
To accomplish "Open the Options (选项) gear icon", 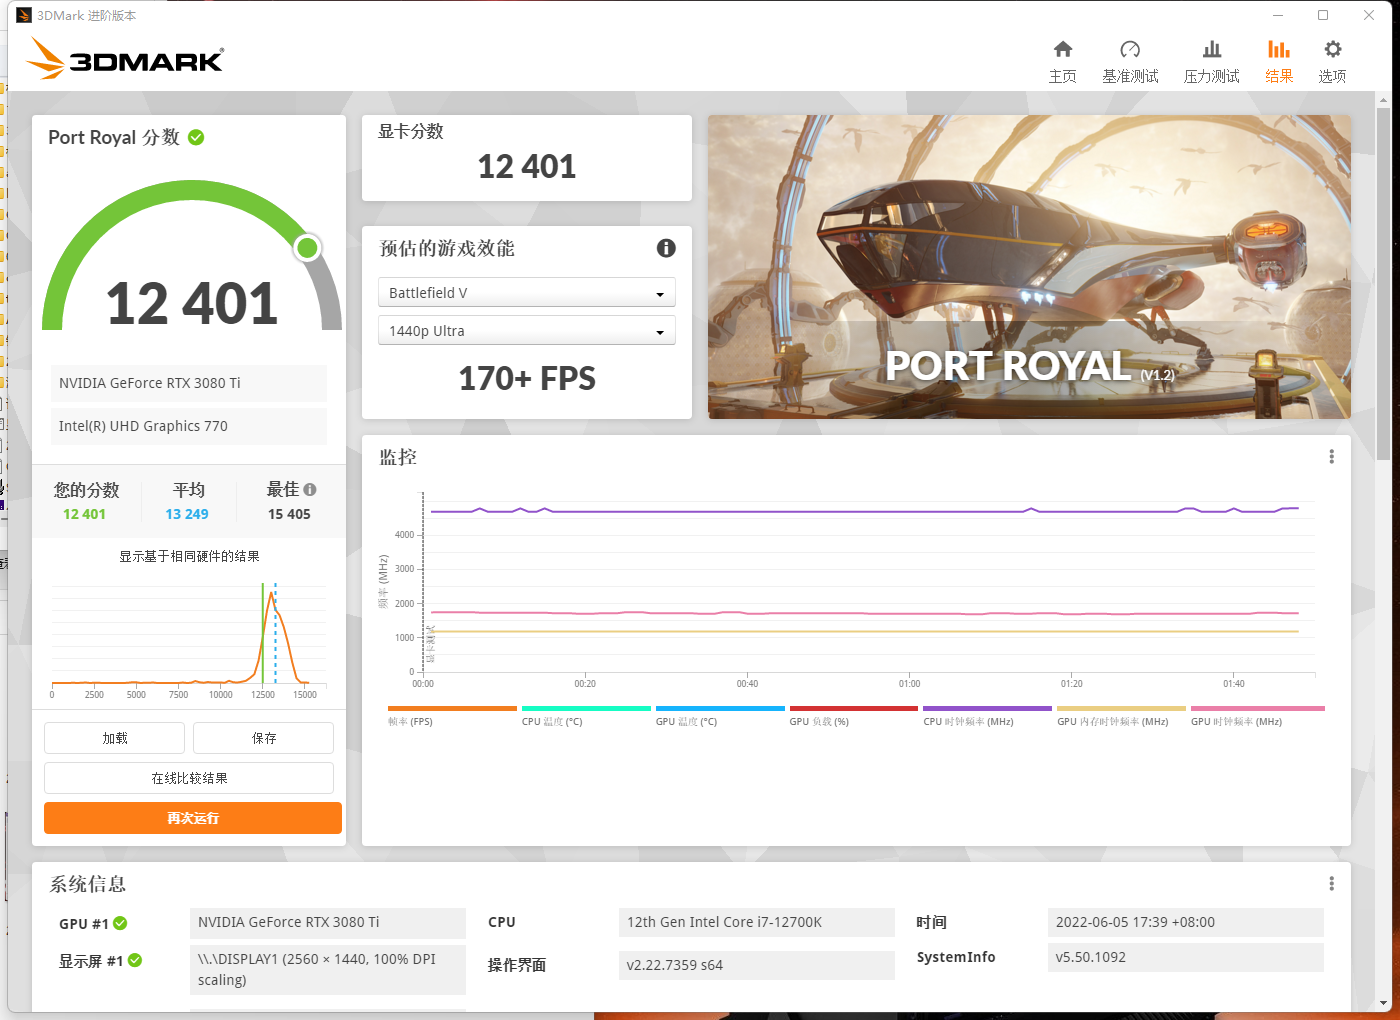I will (x=1332, y=50).
